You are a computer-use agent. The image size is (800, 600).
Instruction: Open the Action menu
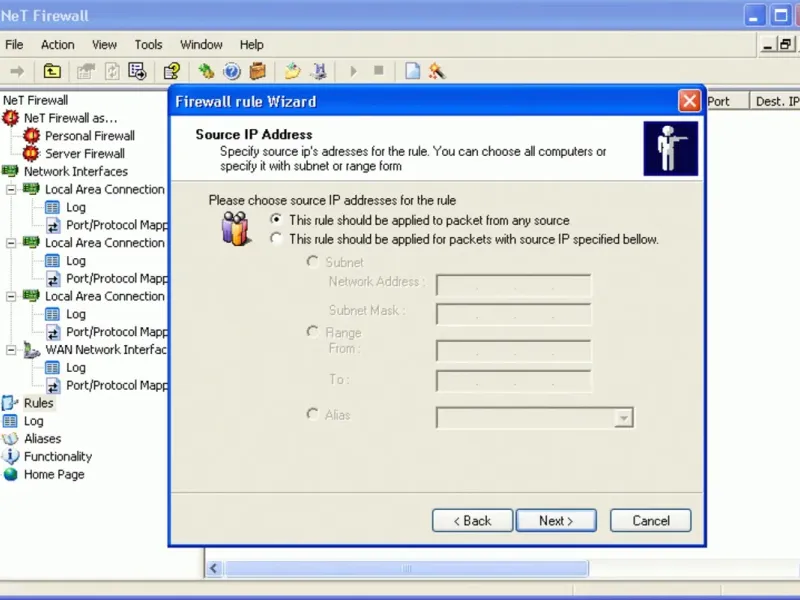(58, 45)
